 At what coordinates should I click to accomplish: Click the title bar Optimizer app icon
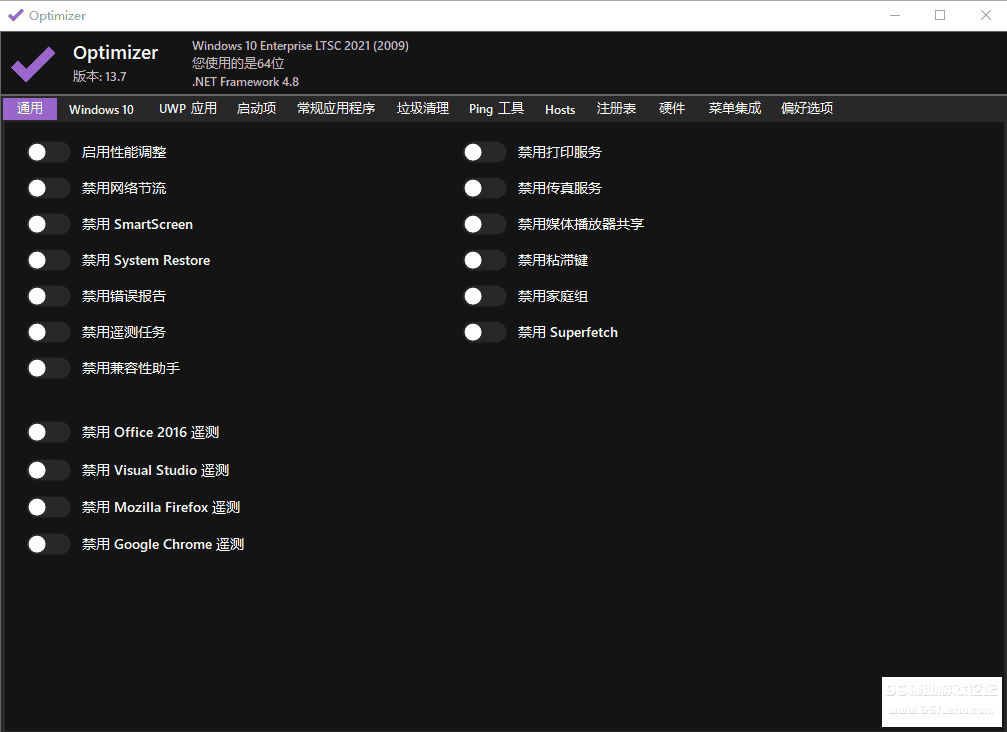click(x=15, y=15)
